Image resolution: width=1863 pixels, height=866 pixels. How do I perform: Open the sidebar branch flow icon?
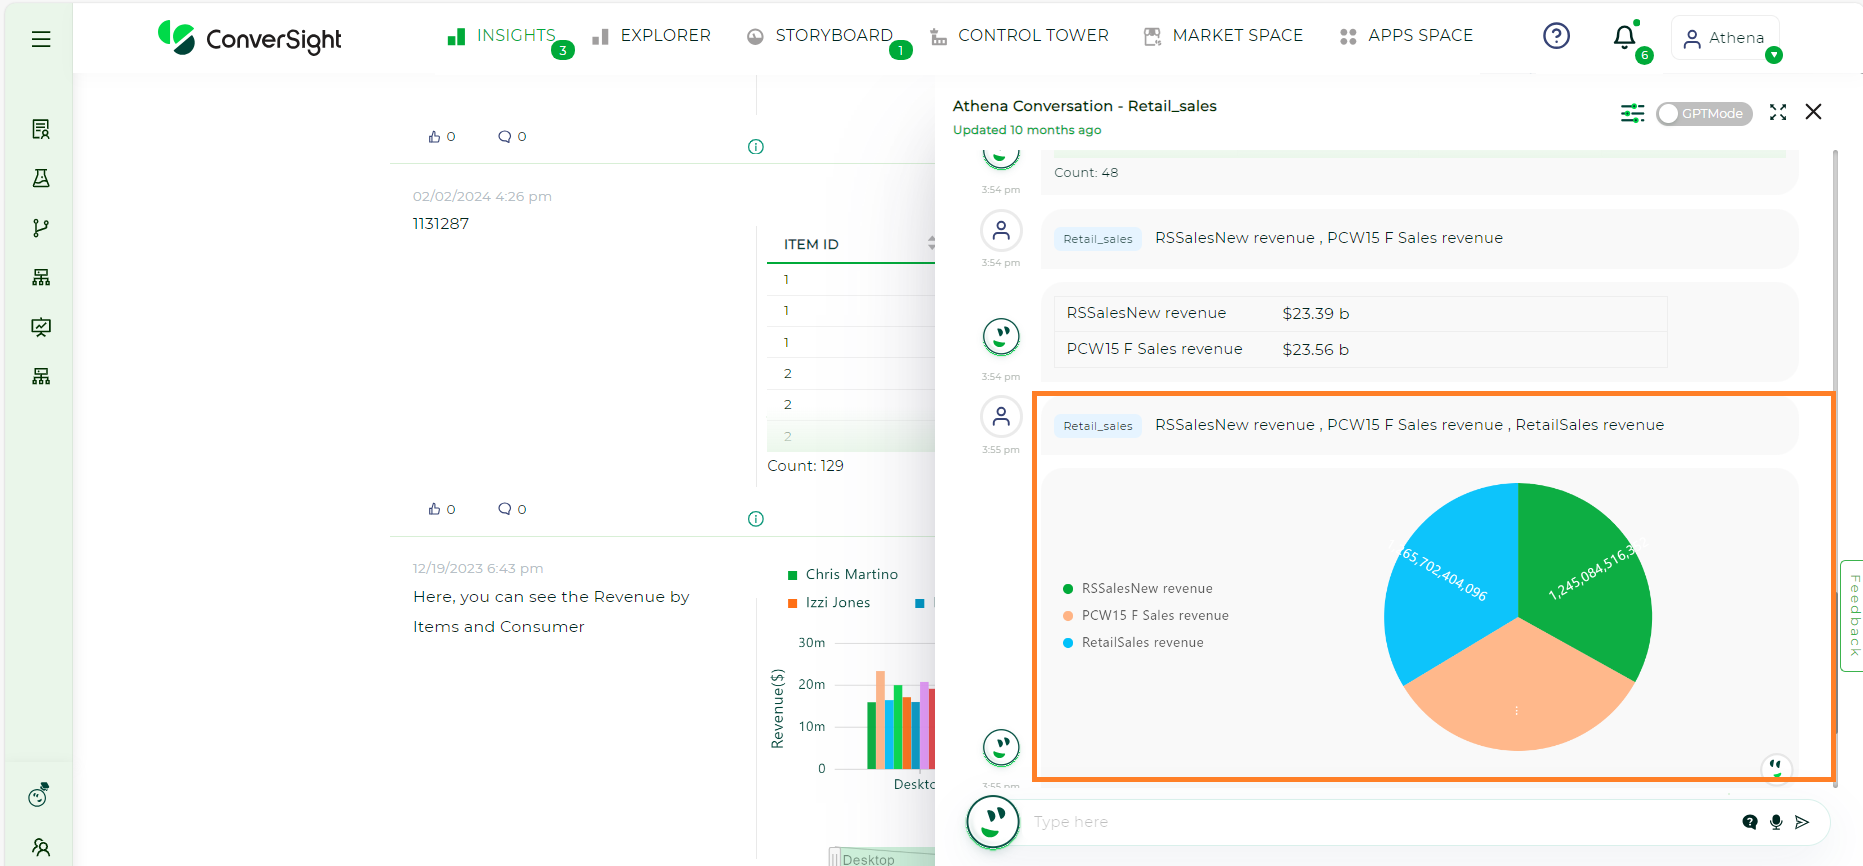click(x=41, y=228)
